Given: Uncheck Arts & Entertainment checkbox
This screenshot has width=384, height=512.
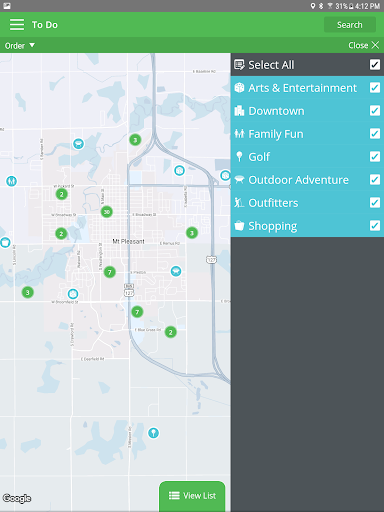Looking at the screenshot, I should [x=375, y=87].
